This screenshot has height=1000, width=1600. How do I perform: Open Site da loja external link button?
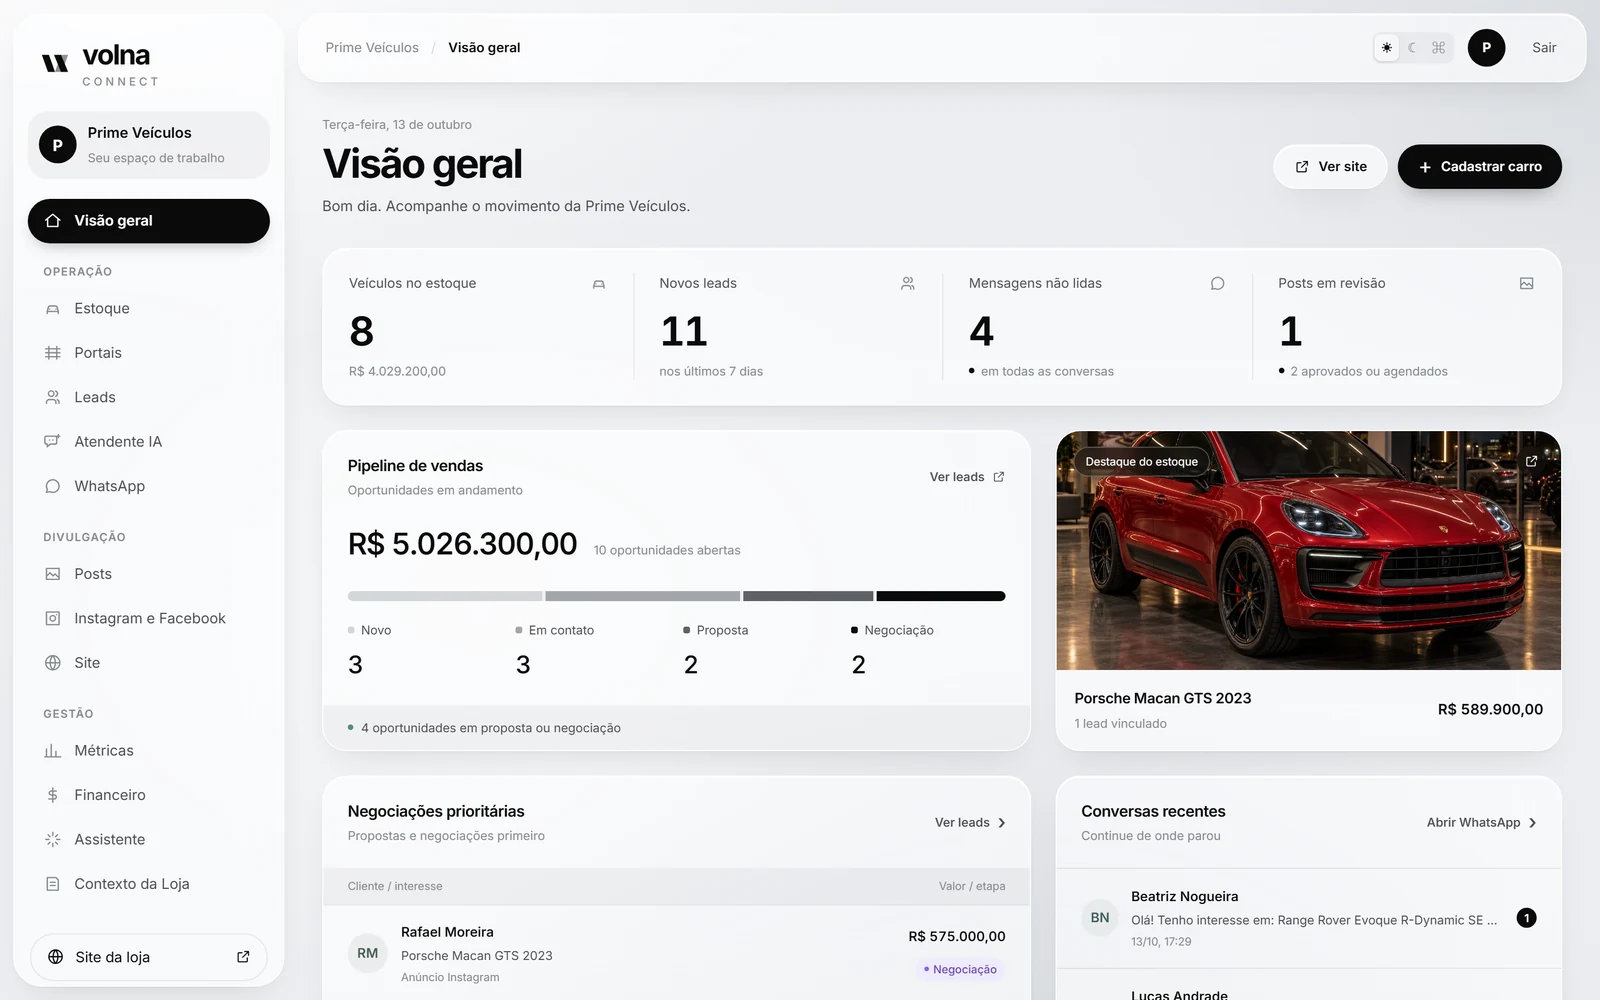click(x=149, y=957)
